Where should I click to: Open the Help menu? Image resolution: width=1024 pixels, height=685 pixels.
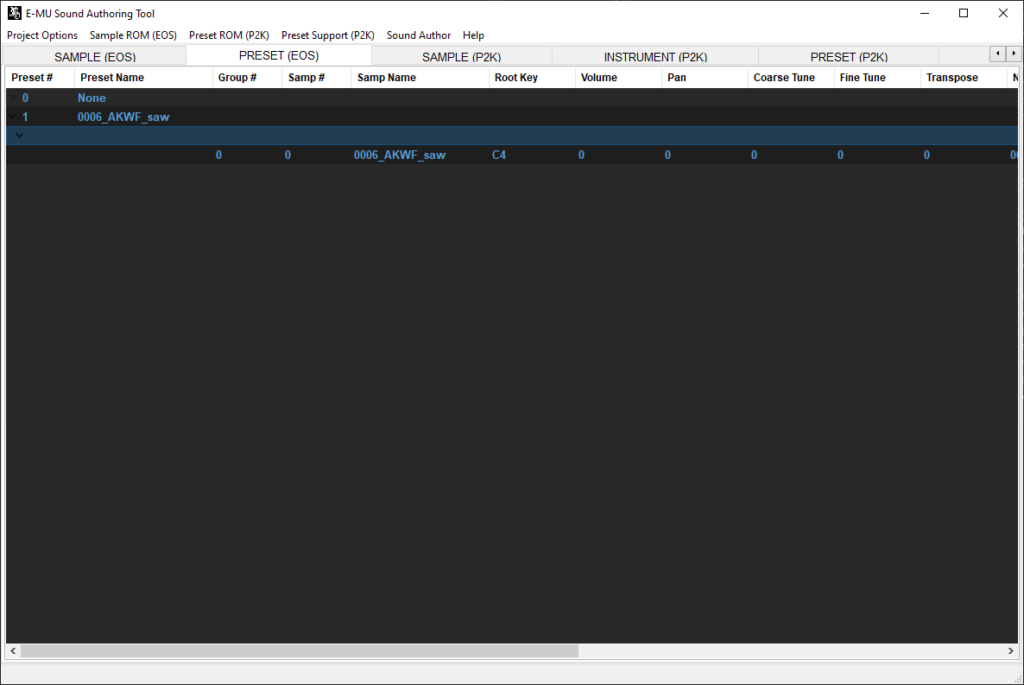pyautogui.click(x=473, y=35)
